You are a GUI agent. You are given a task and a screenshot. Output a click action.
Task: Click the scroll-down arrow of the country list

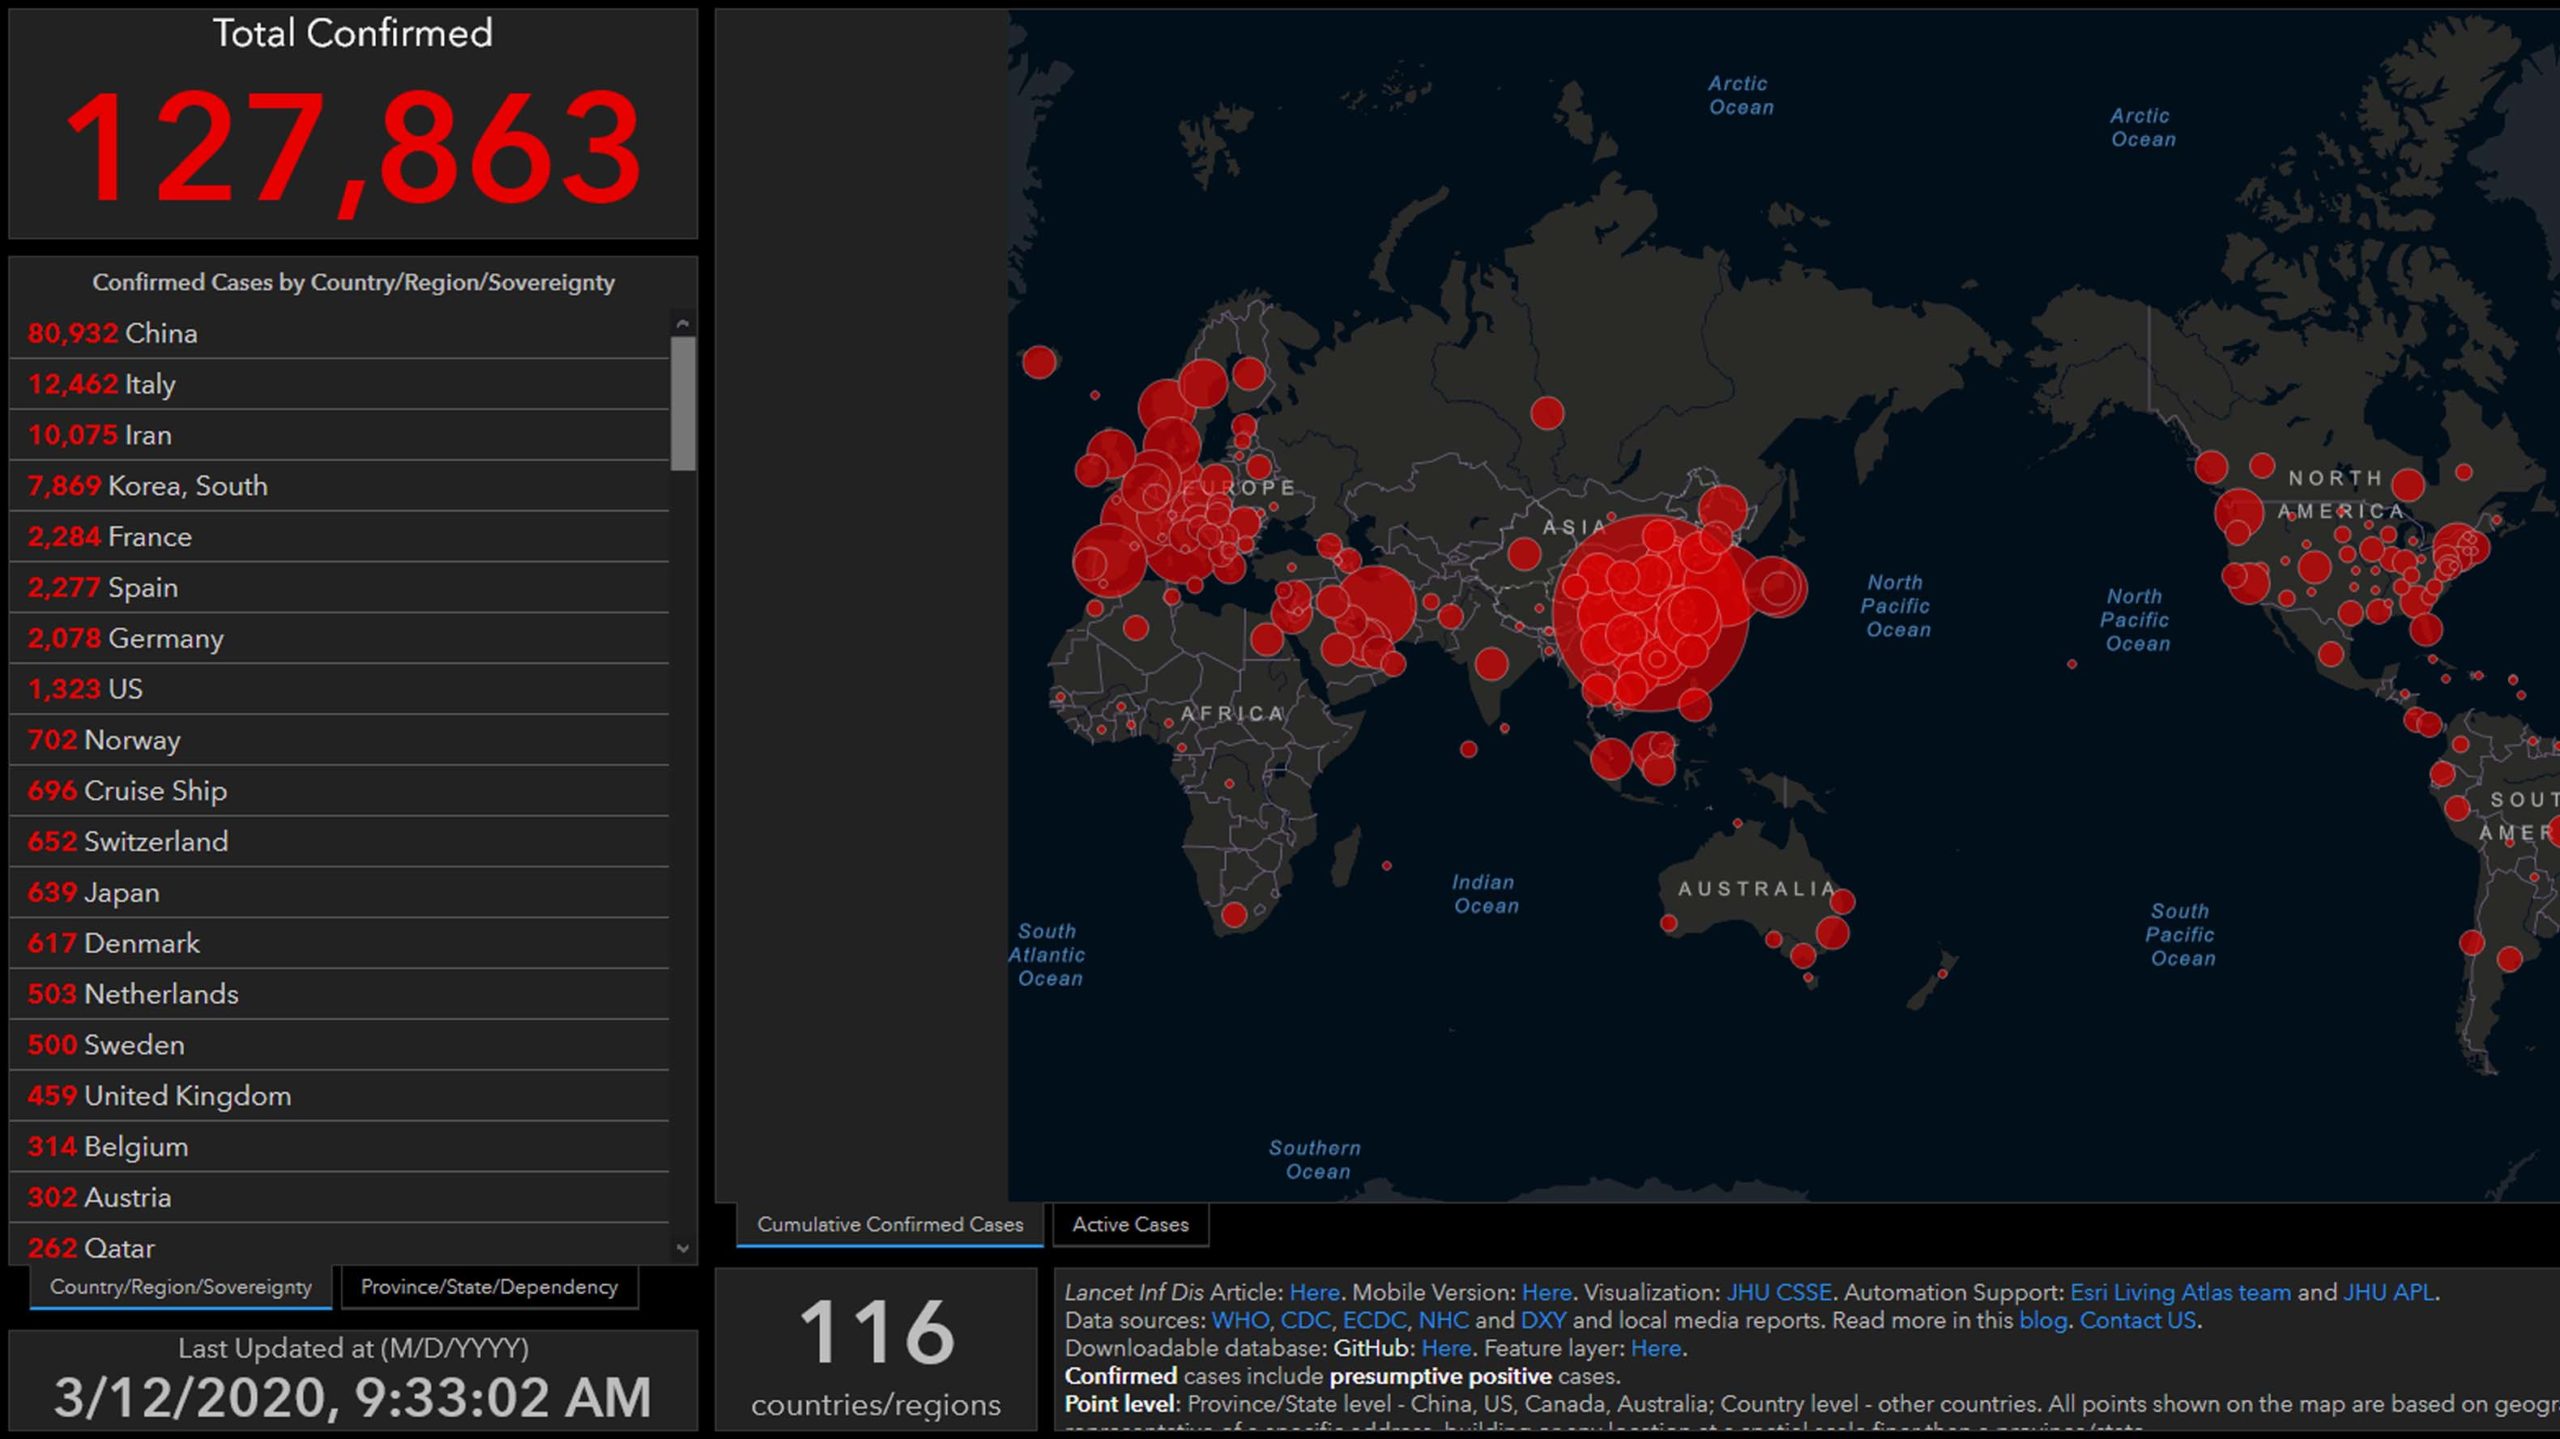click(683, 1248)
